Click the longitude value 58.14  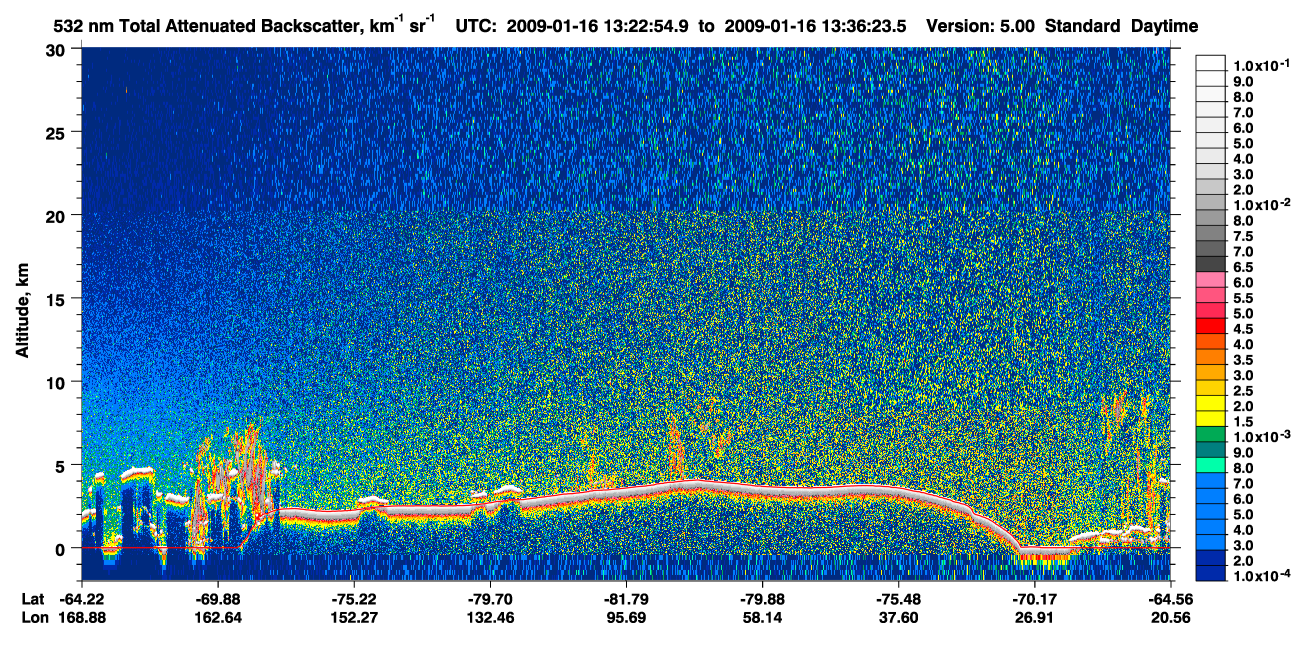coord(762,618)
